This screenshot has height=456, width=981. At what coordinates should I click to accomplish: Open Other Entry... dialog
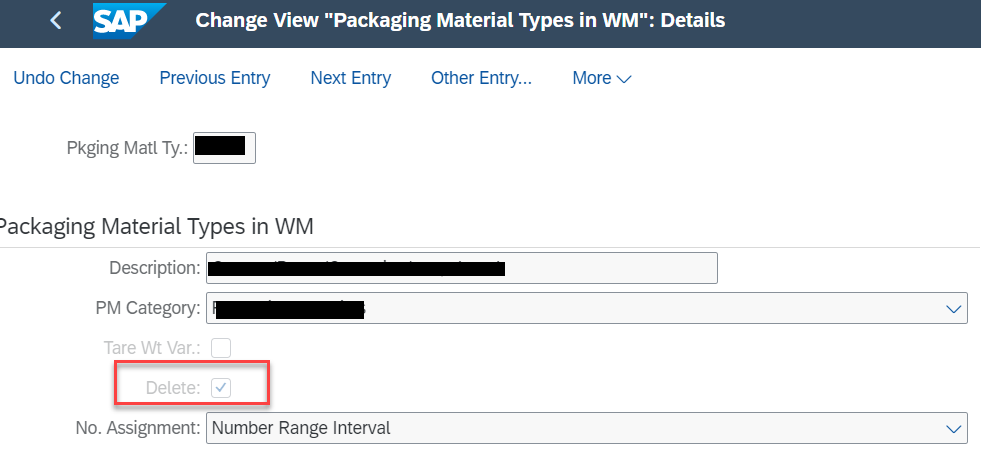(481, 78)
